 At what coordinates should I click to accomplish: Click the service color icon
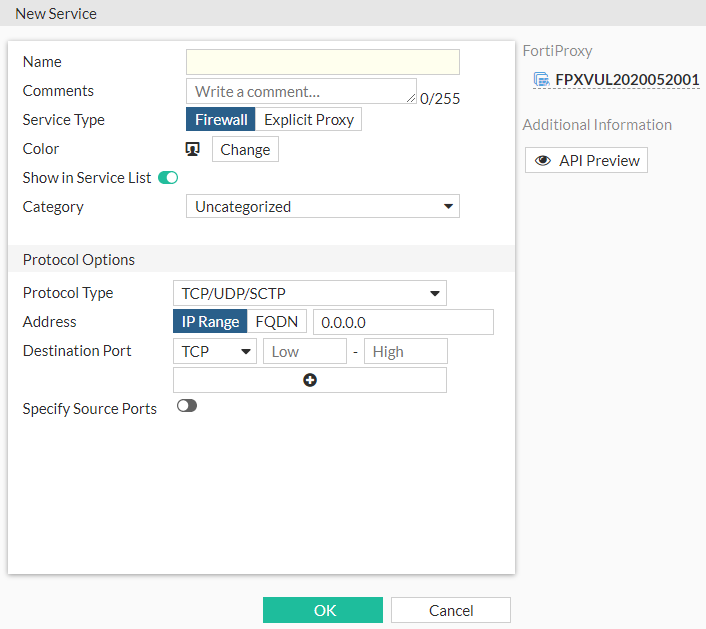point(193,149)
